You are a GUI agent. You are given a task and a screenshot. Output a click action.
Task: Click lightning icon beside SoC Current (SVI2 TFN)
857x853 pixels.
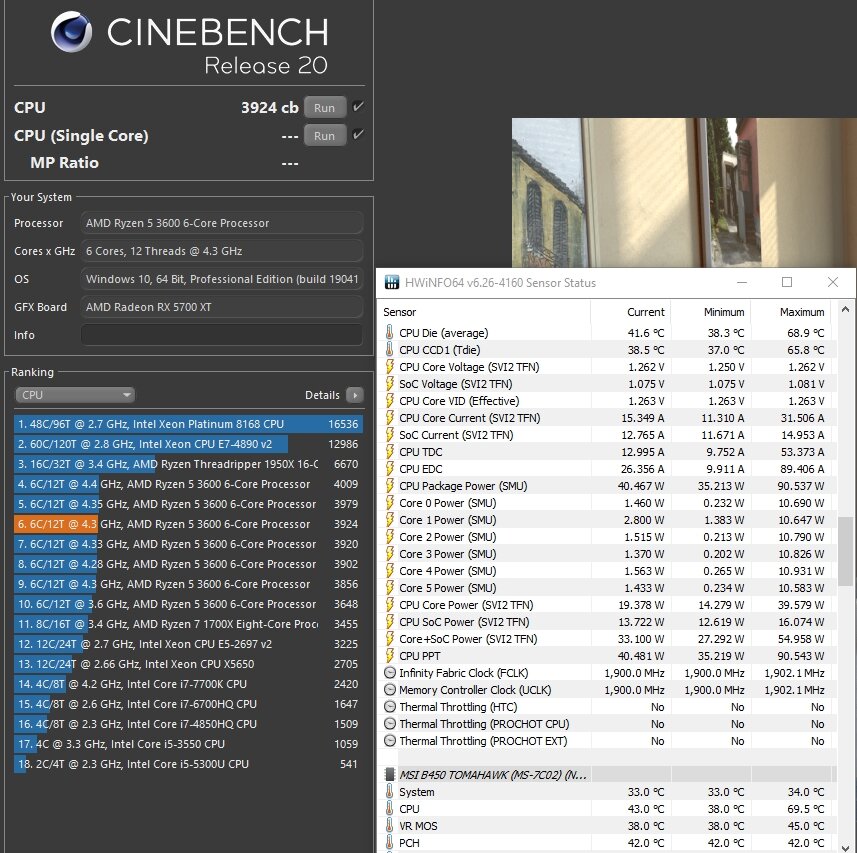click(390, 435)
